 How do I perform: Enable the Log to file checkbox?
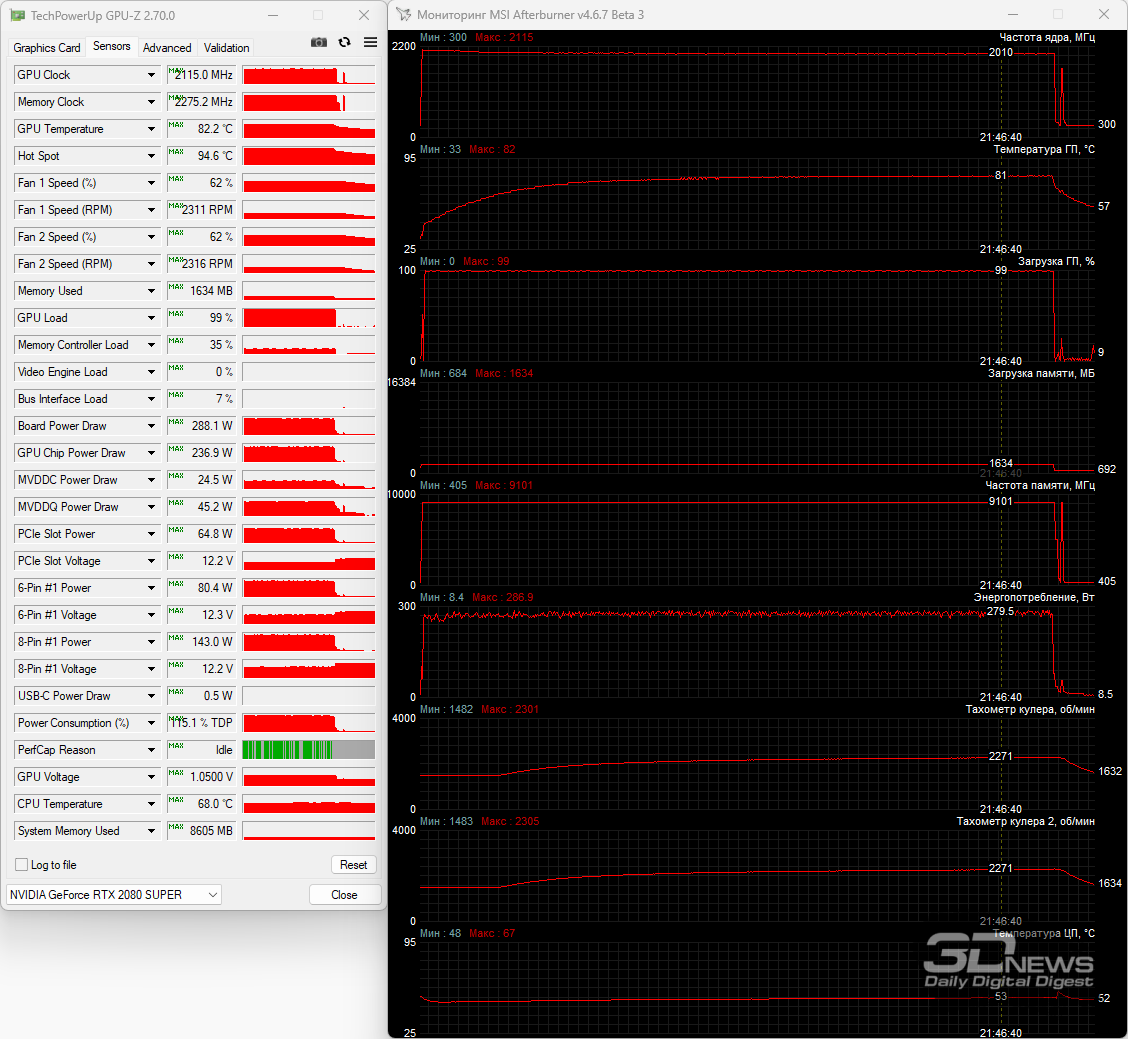click(x=22, y=865)
